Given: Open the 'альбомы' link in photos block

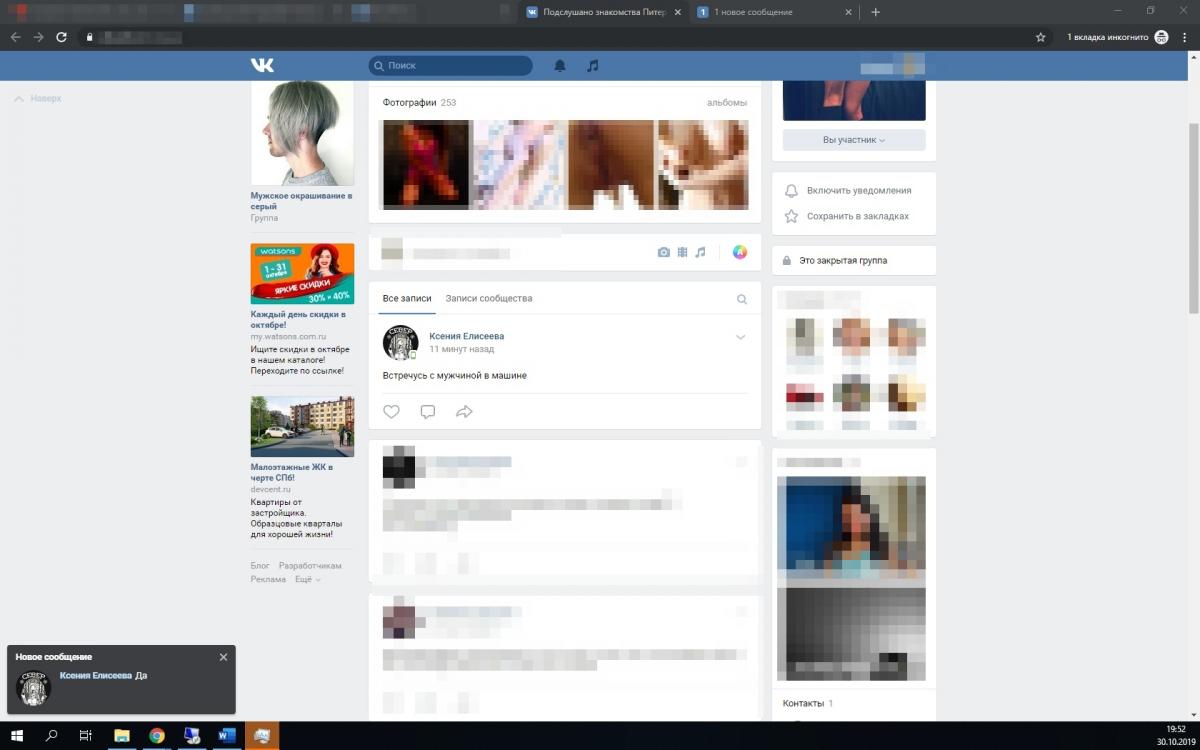Looking at the screenshot, I should point(726,102).
